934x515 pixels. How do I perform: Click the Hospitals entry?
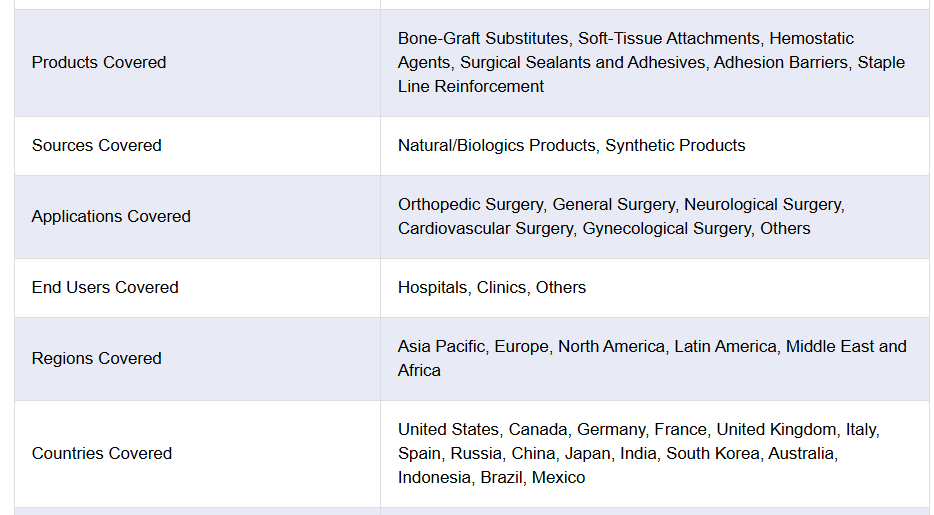coord(432,287)
